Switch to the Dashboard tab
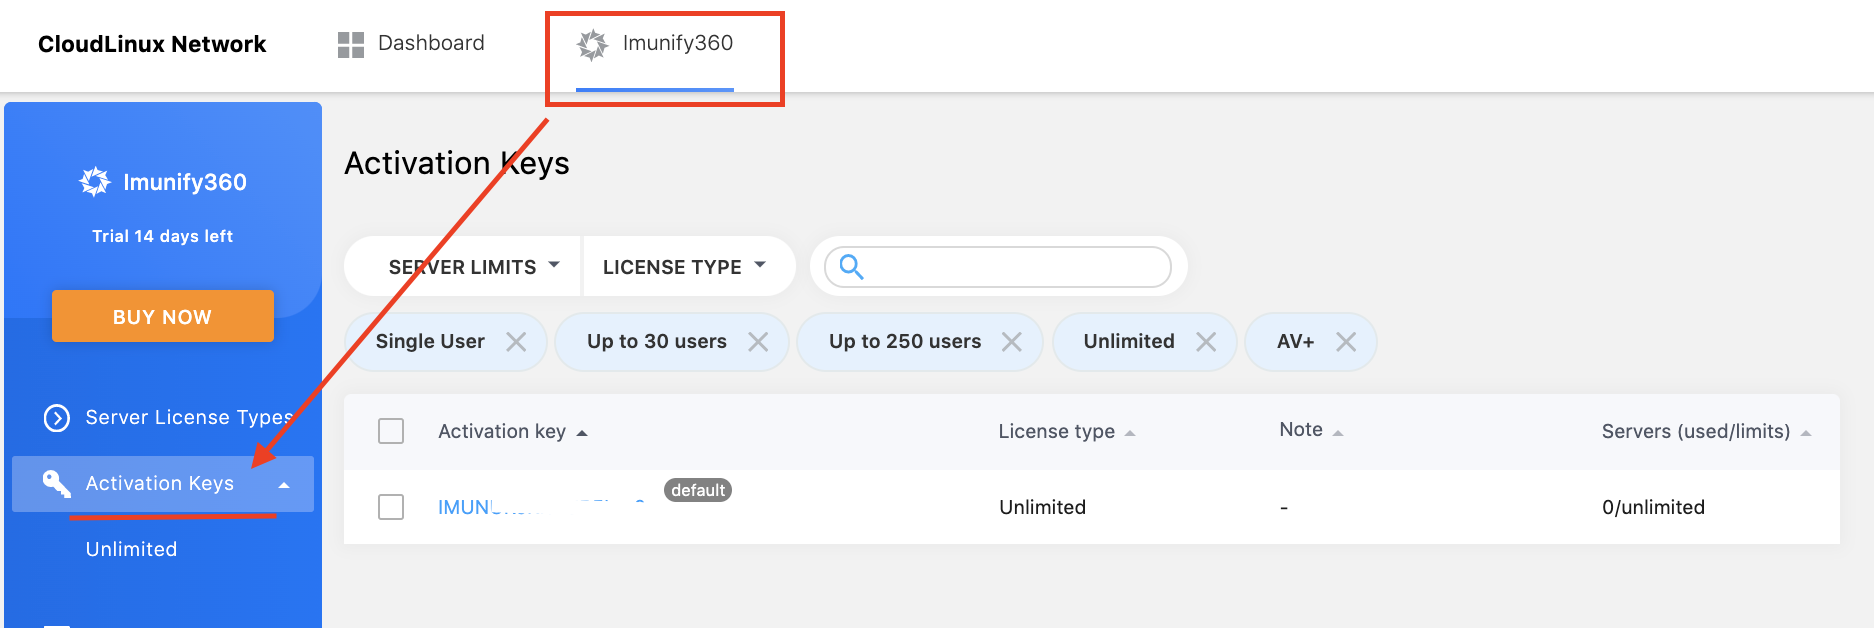Viewport: 1874px width, 628px height. point(430,43)
